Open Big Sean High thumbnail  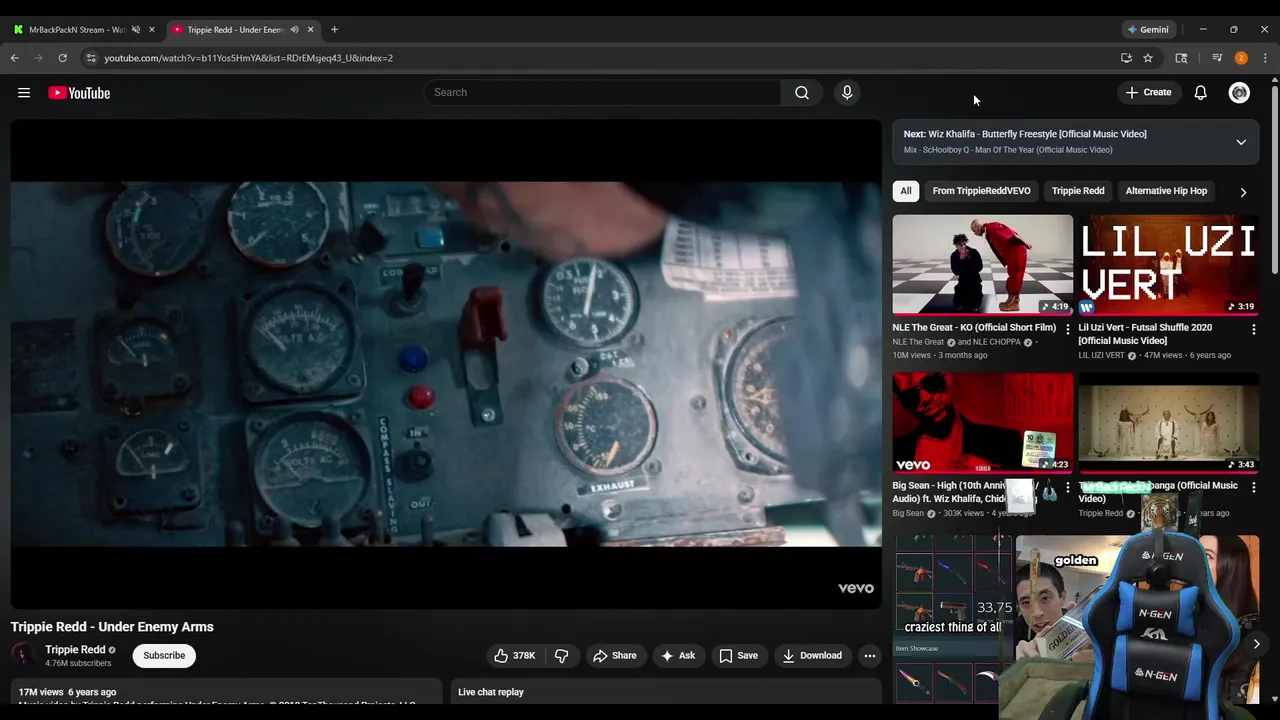[x=983, y=423]
